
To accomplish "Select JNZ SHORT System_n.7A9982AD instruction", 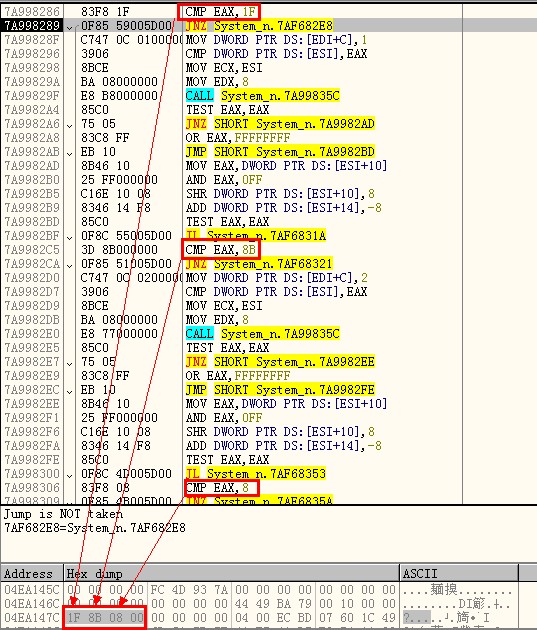I will click(x=280, y=124).
